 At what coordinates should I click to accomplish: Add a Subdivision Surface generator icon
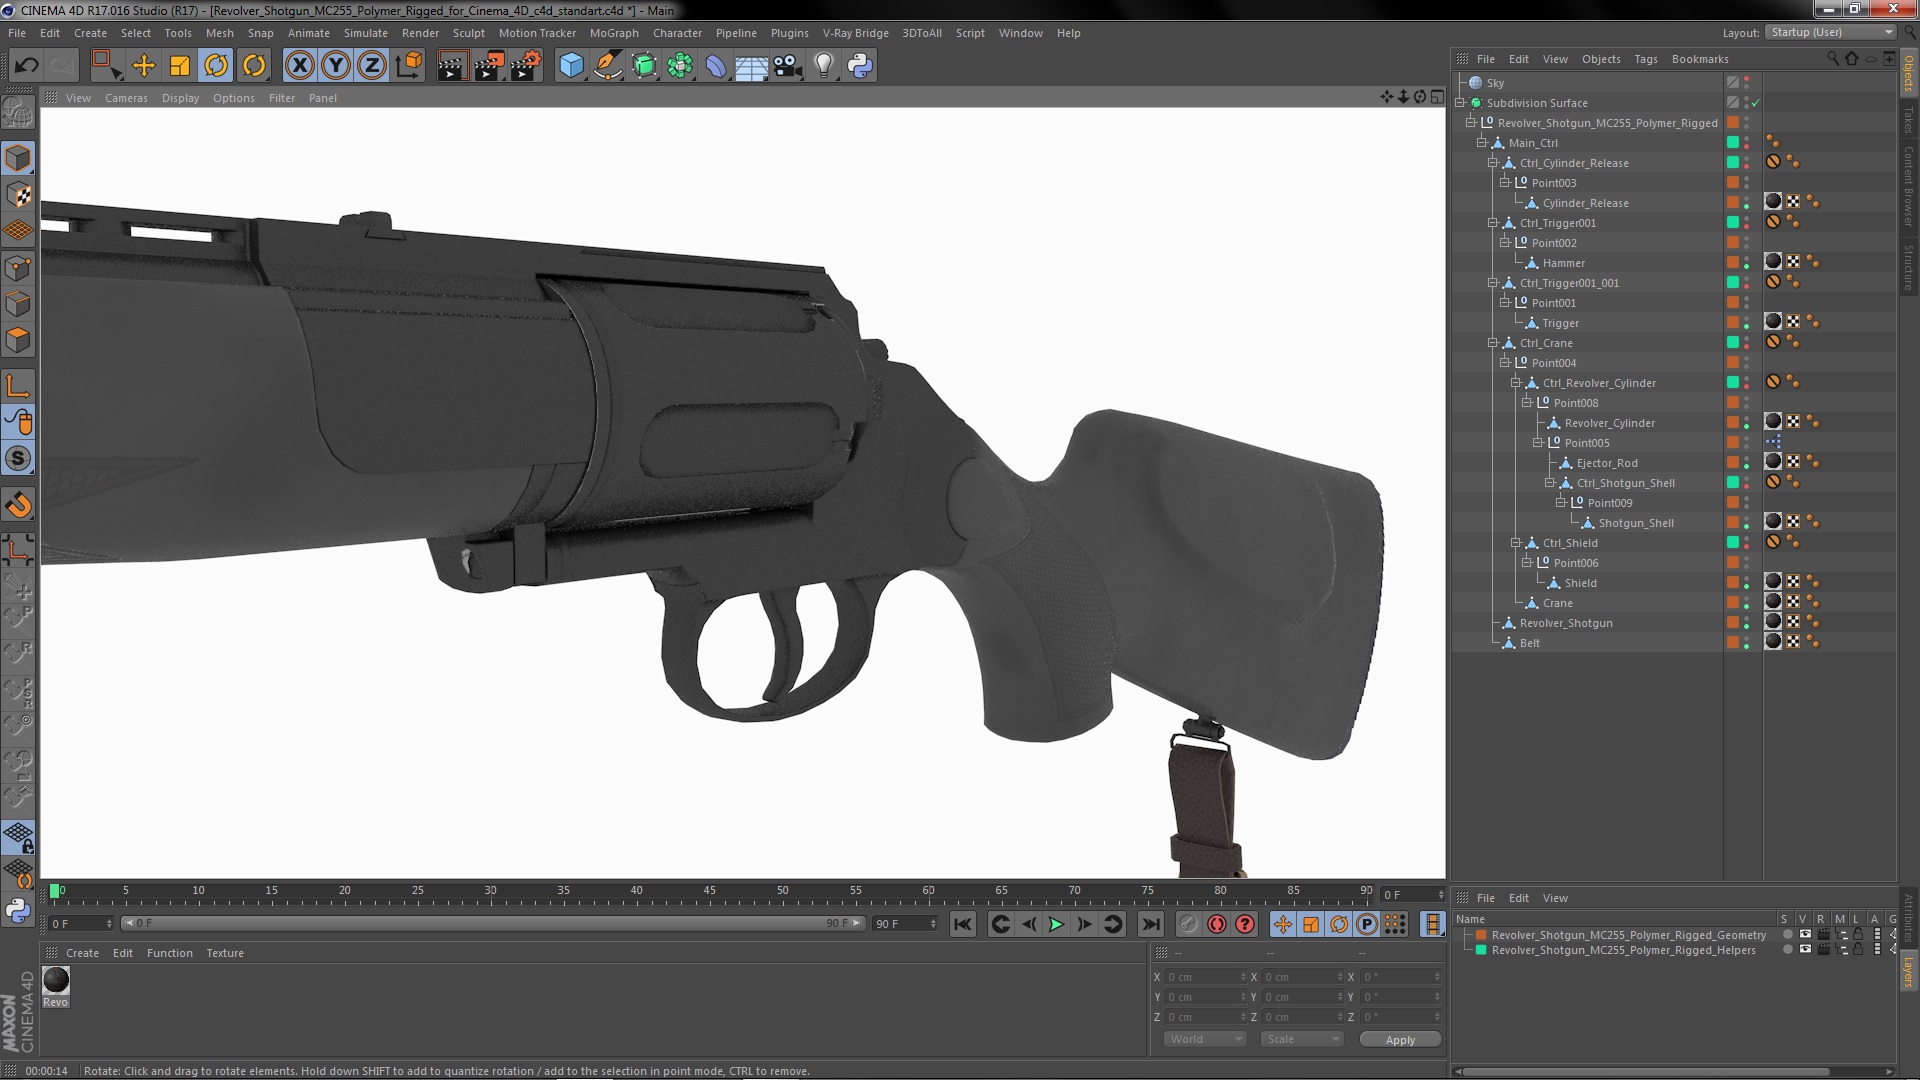[x=645, y=66]
